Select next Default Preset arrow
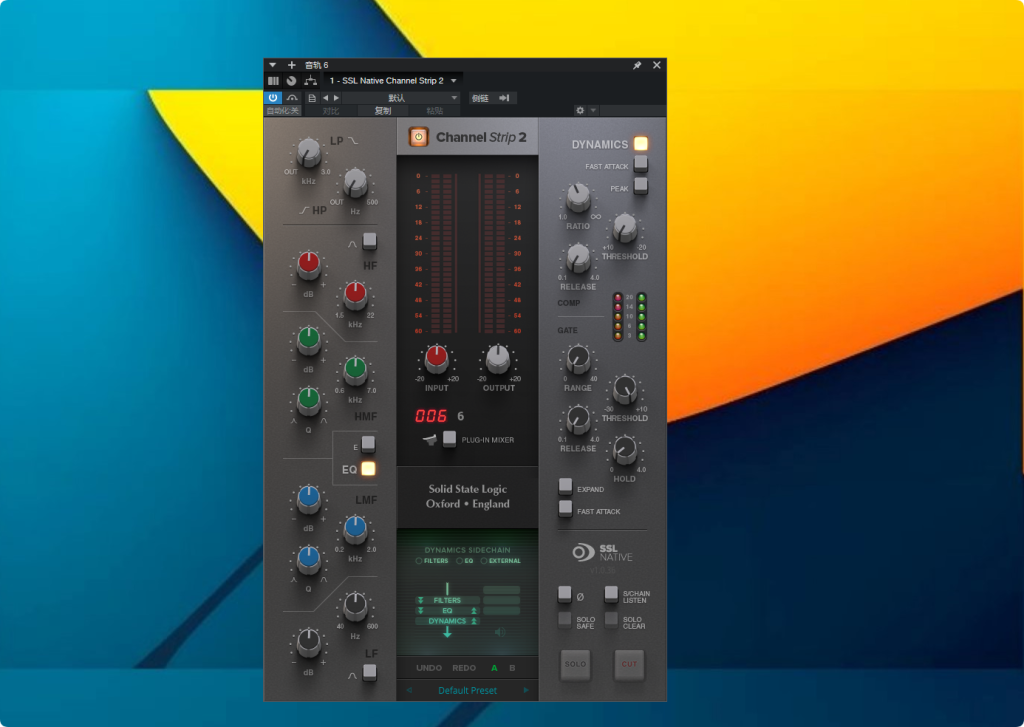Viewport: 1024px width, 727px height. [x=526, y=690]
